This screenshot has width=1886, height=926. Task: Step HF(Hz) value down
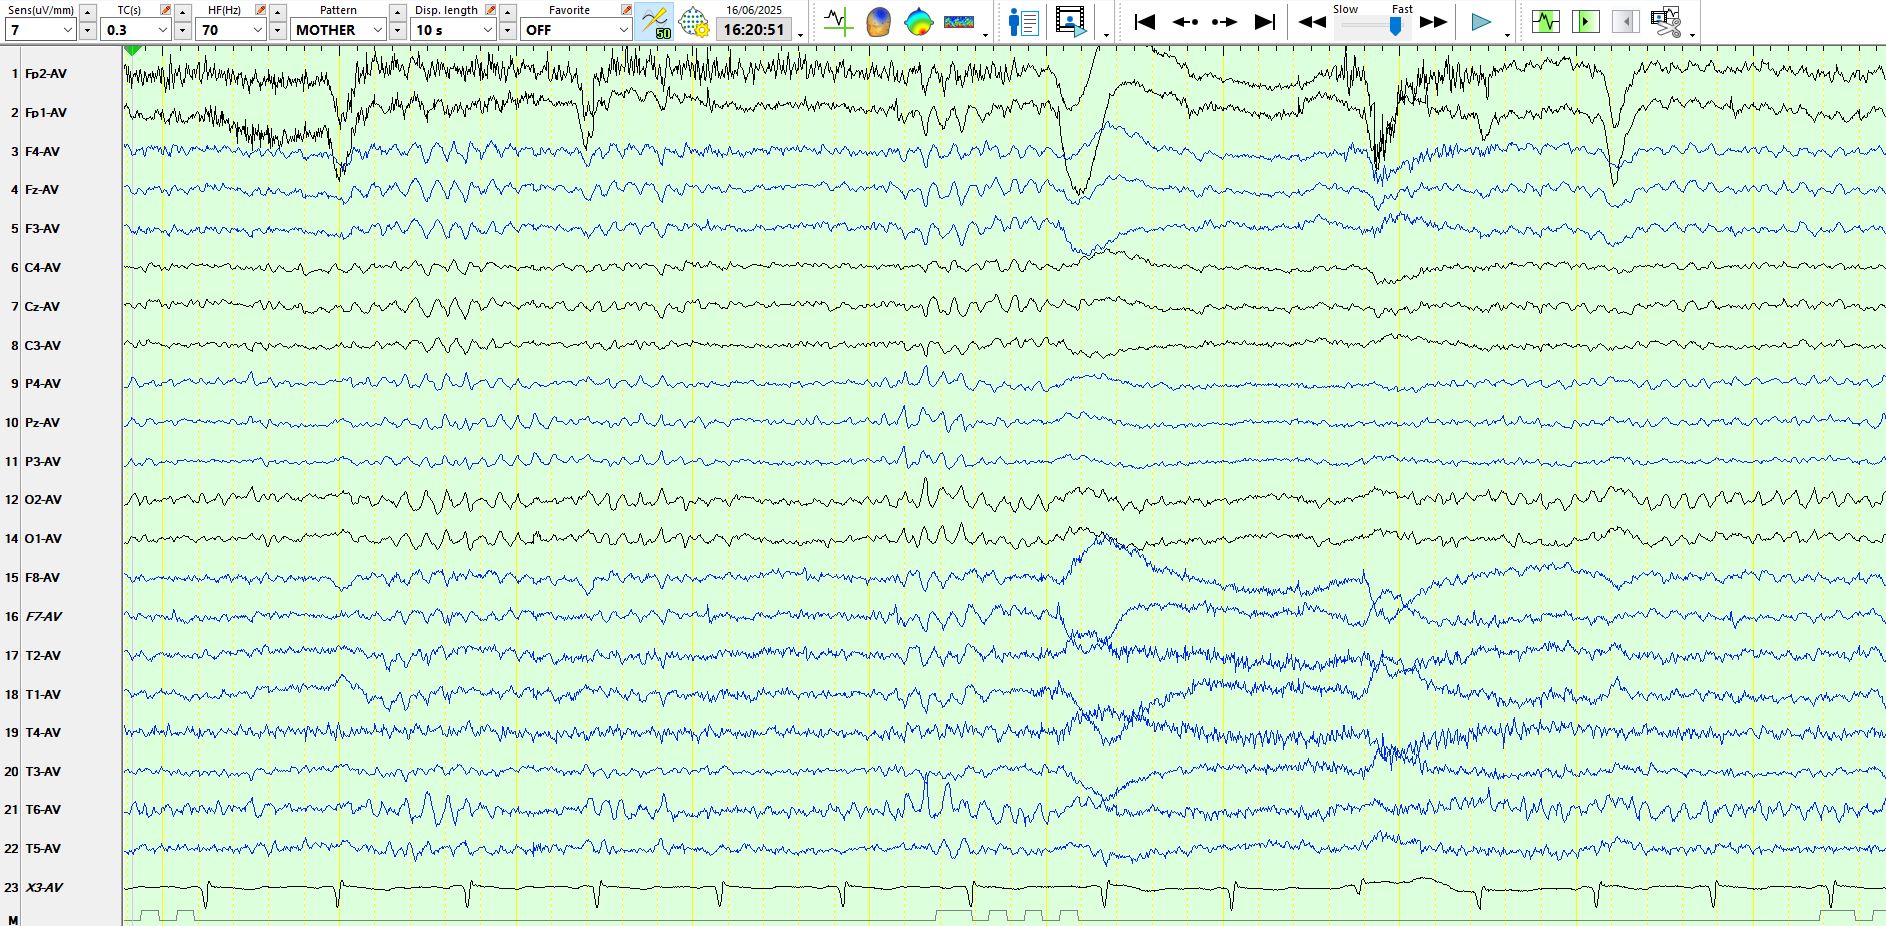click(277, 30)
